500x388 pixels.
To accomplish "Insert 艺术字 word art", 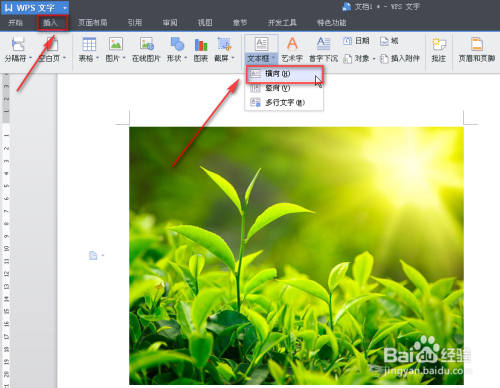I will [292, 49].
